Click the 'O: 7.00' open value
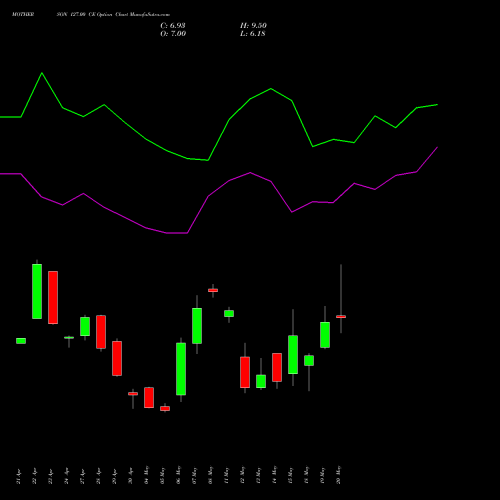500x500 pixels. coord(173,34)
